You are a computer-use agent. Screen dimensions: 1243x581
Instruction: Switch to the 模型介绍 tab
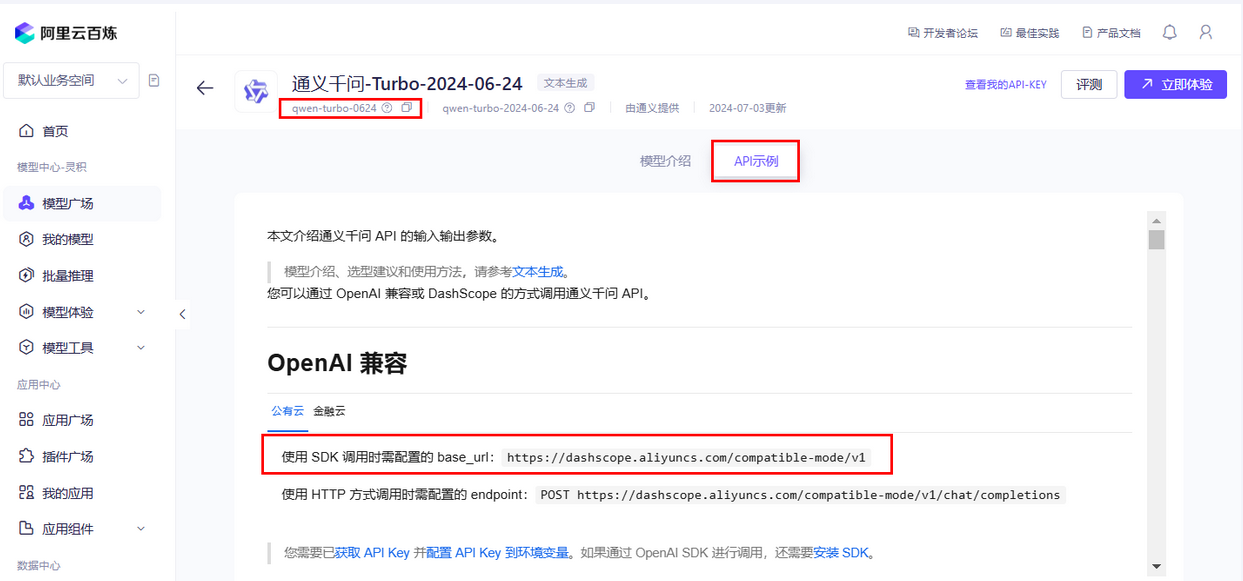(665, 160)
